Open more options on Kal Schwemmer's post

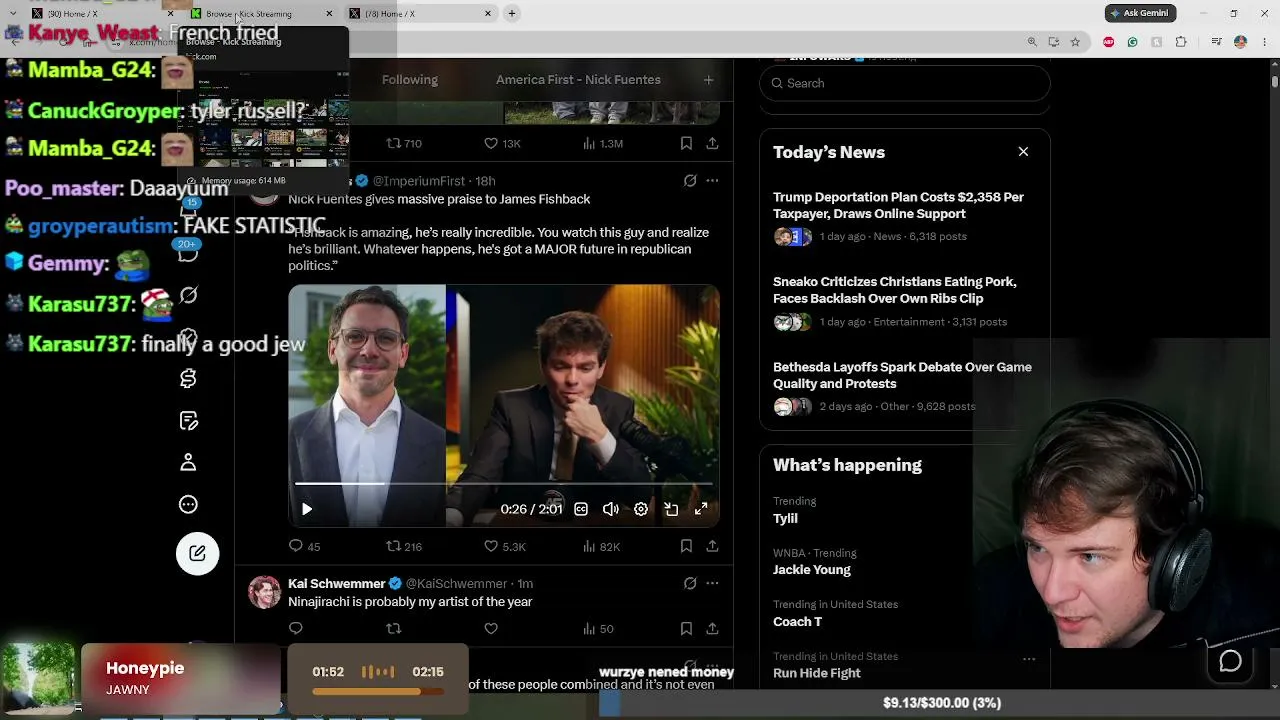712,583
